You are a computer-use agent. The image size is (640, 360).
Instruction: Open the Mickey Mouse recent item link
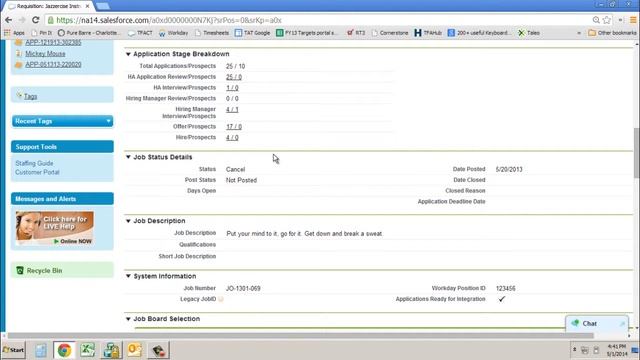pos(45,53)
